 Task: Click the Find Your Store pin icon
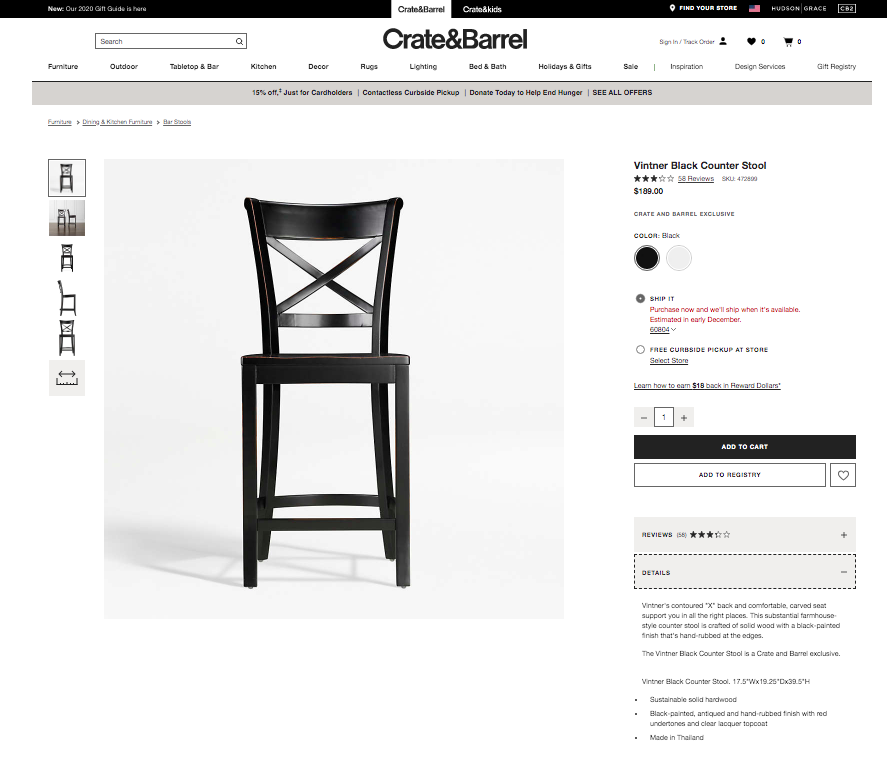click(672, 8)
